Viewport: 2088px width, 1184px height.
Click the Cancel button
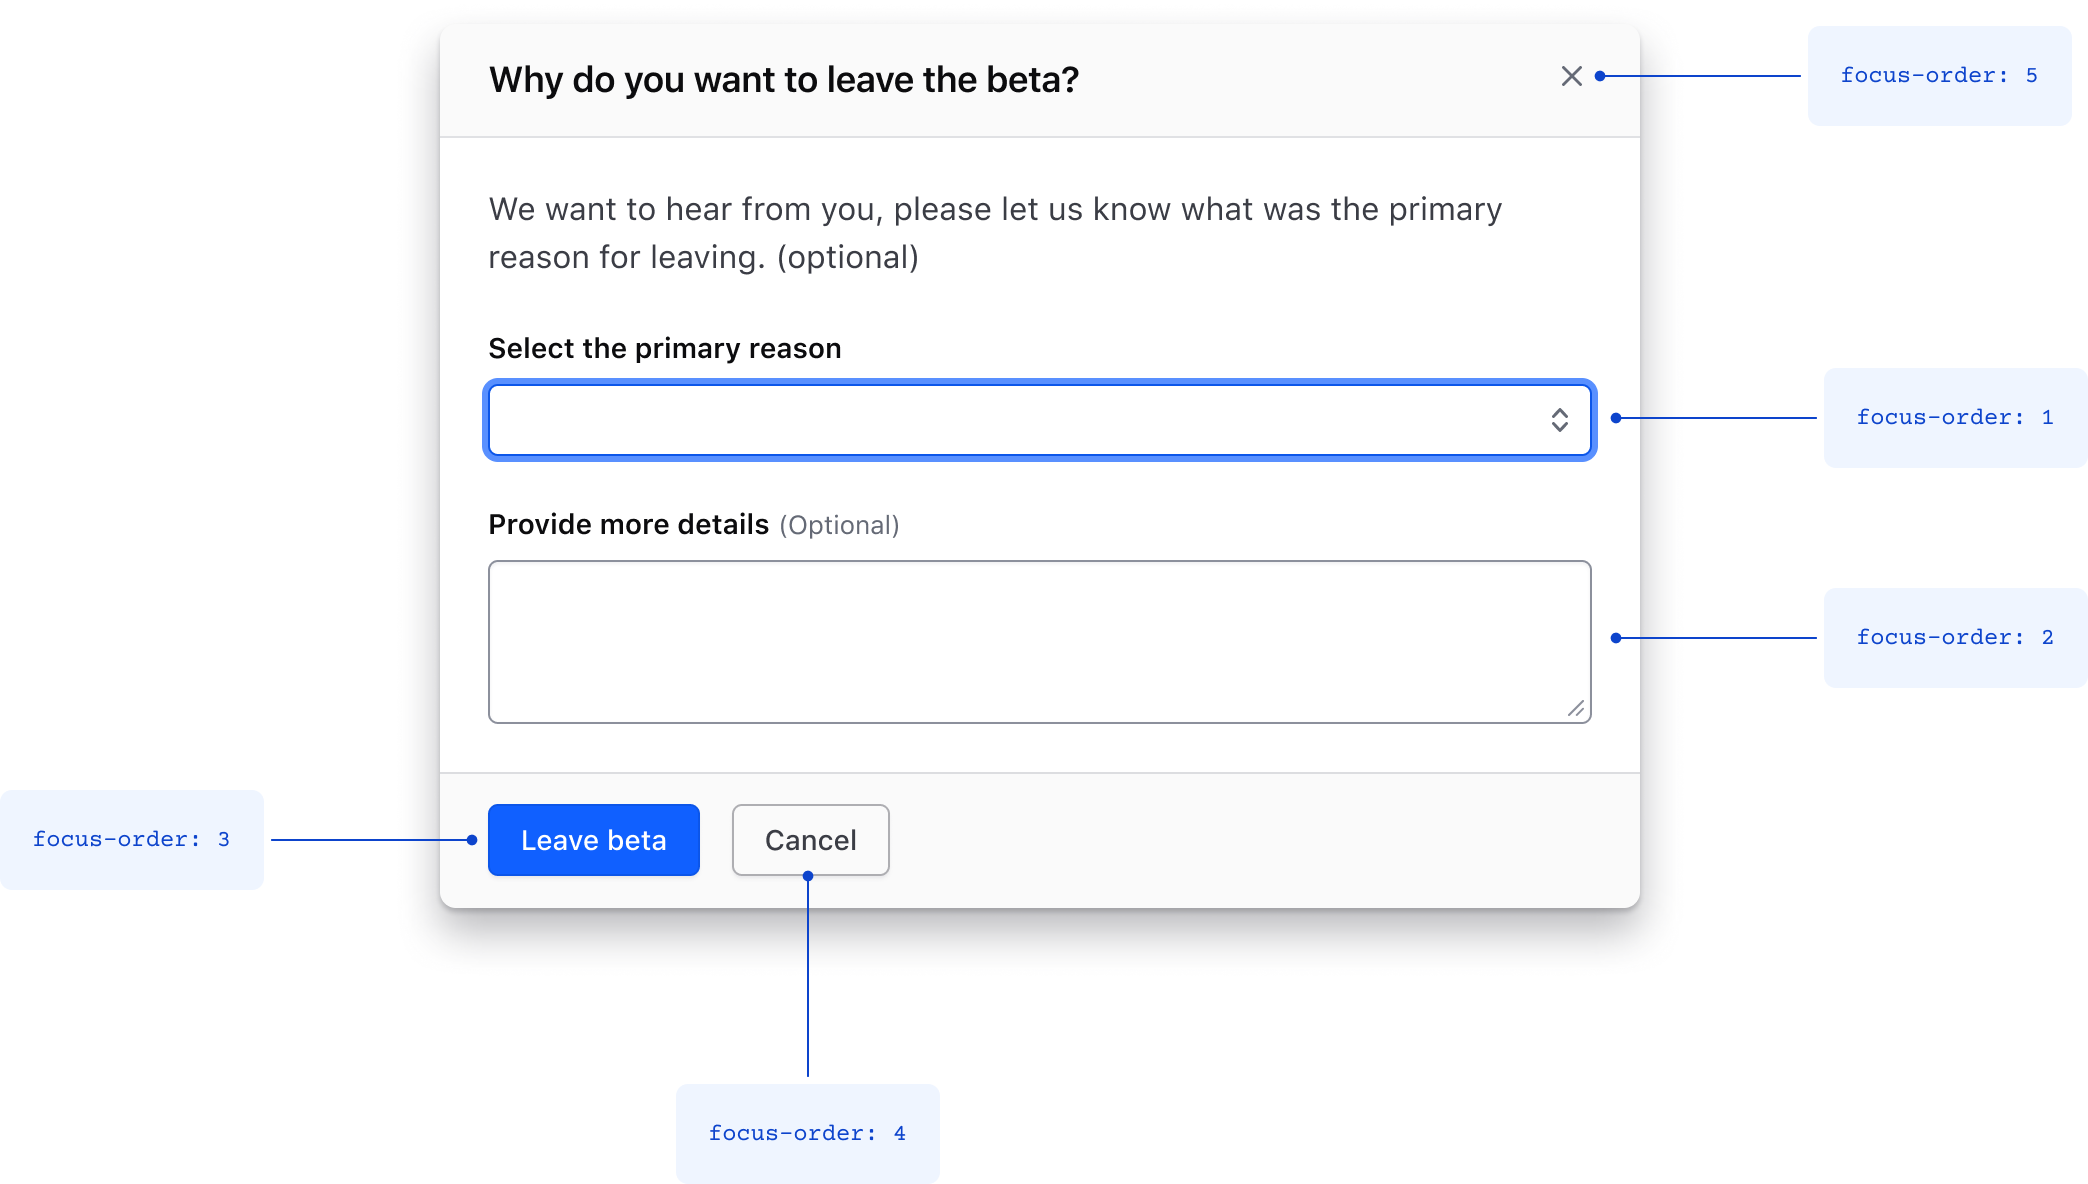point(810,840)
